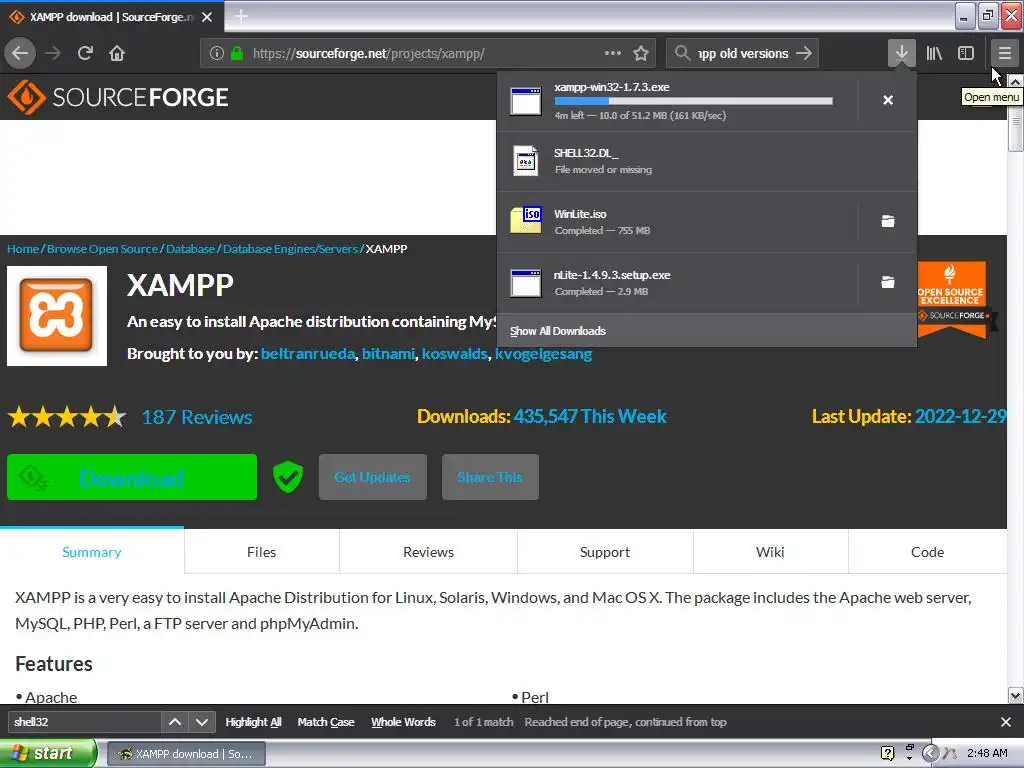Screen dimensions: 1024x768
Task: Open the 187 Reviews link
Action: pyautogui.click(x=197, y=417)
